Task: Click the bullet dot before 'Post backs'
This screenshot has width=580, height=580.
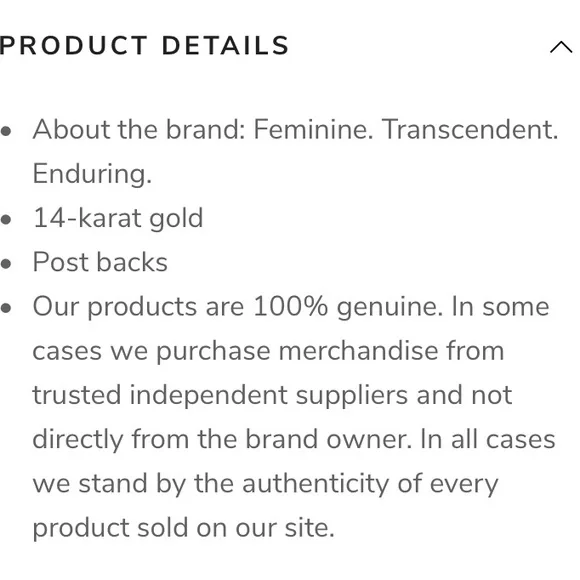Action: [6, 264]
